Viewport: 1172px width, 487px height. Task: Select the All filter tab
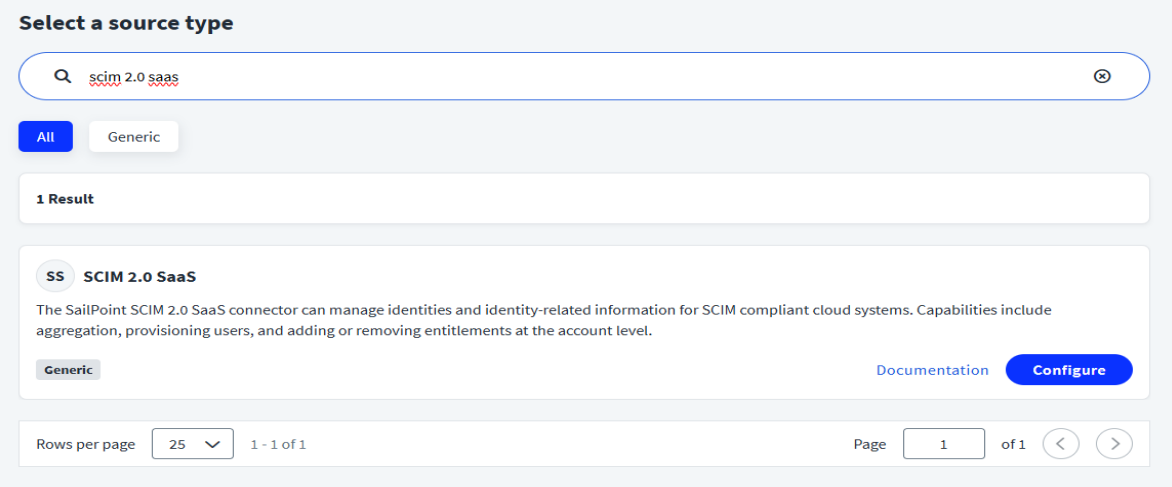point(45,137)
